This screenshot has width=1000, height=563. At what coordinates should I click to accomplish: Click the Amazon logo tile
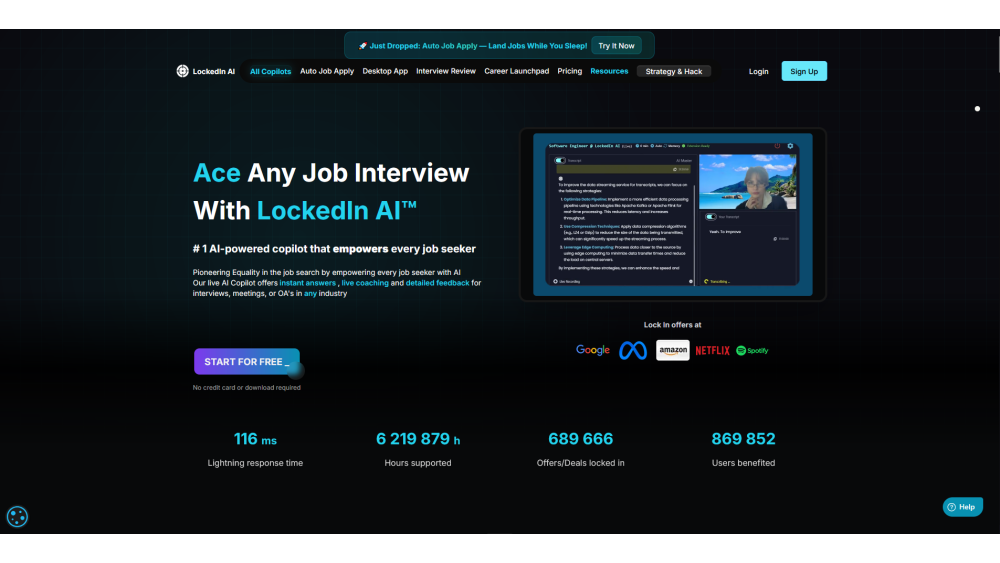(x=672, y=350)
